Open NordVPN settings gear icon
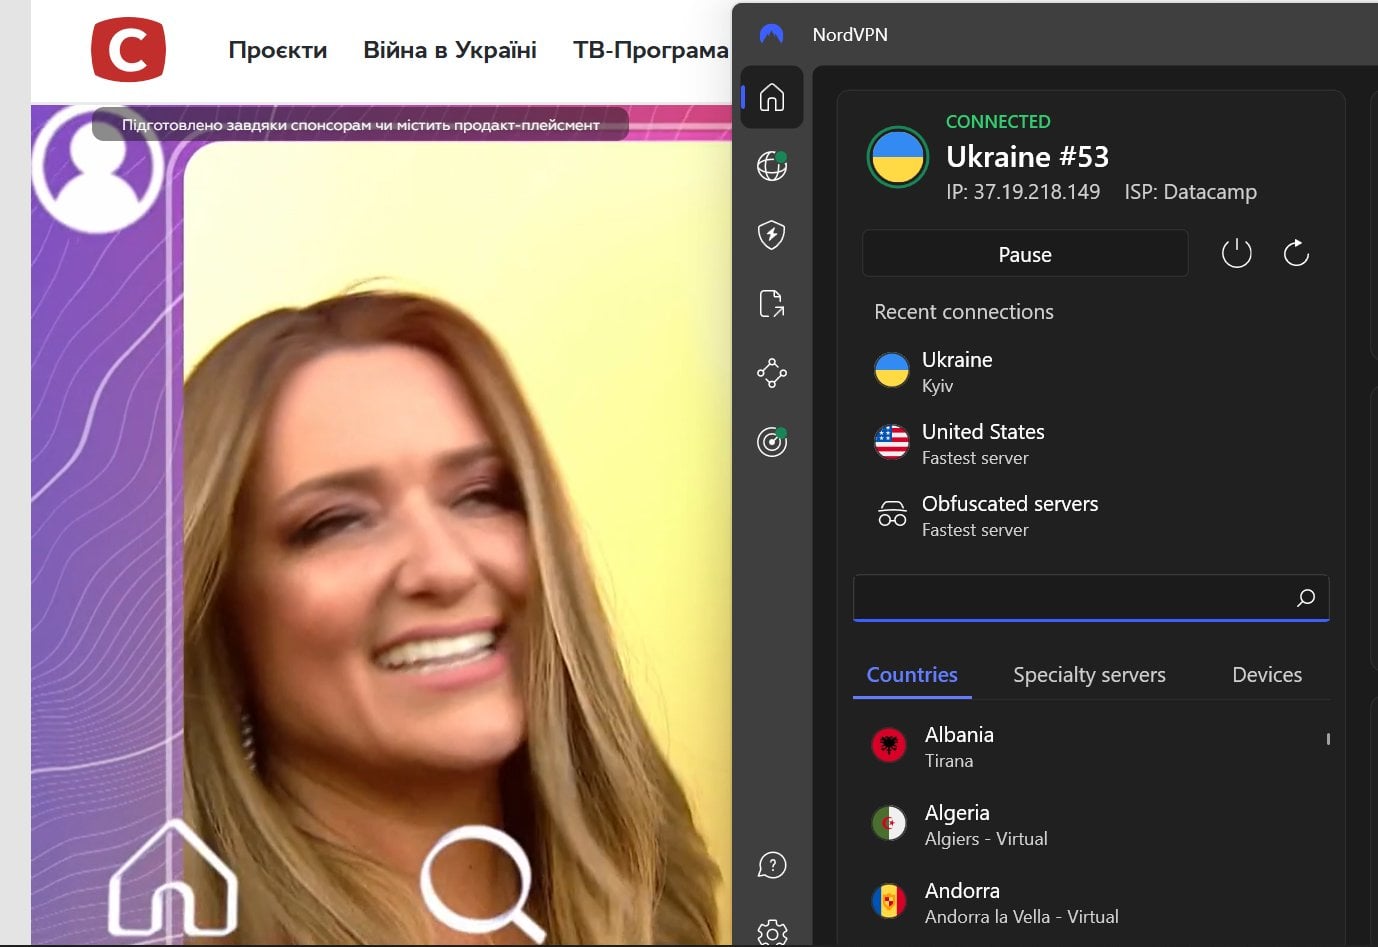Image resolution: width=1378 pixels, height=947 pixels. click(x=771, y=932)
